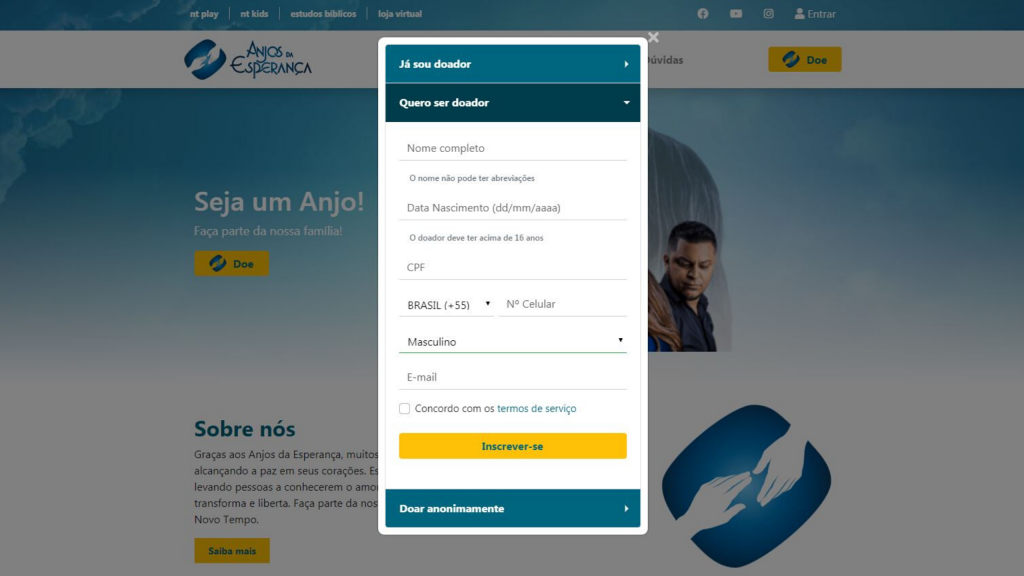Click the Entrar user icon
The height and width of the screenshot is (576, 1024).
pos(799,13)
